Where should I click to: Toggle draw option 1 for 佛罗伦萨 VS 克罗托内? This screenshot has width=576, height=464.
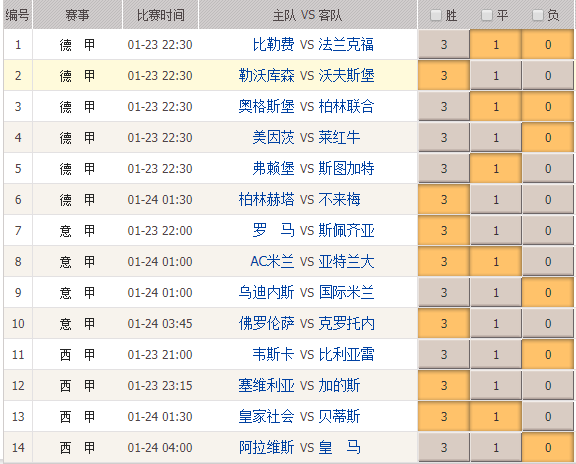pyautogui.click(x=496, y=323)
